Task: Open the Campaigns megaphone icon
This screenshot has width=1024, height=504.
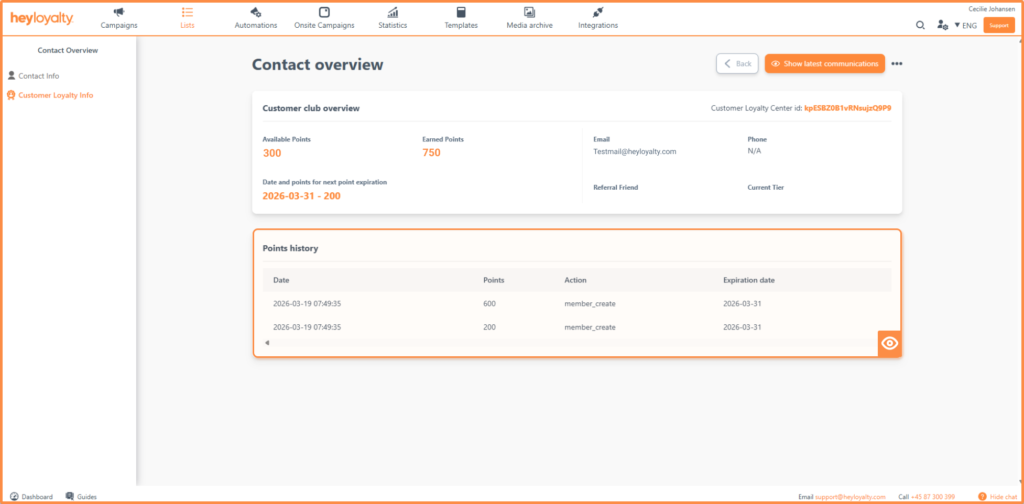Action: [119, 12]
